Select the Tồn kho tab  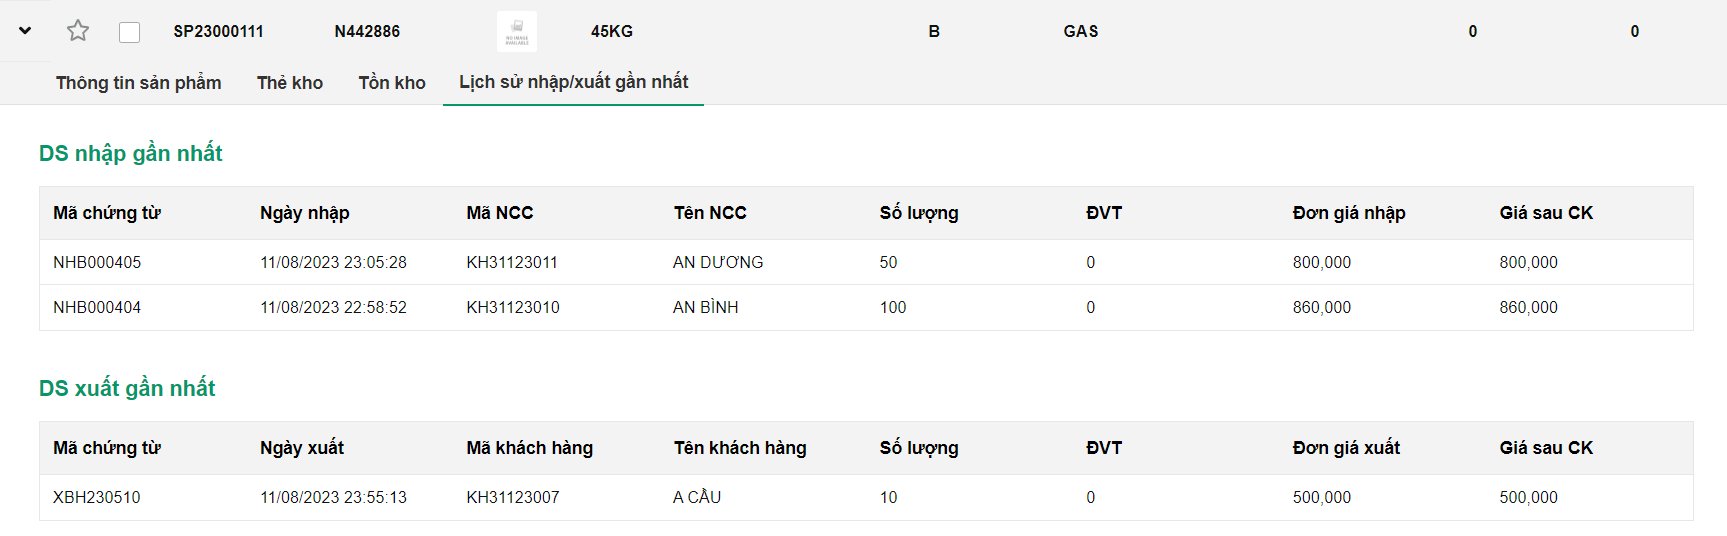(x=392, y=83)
